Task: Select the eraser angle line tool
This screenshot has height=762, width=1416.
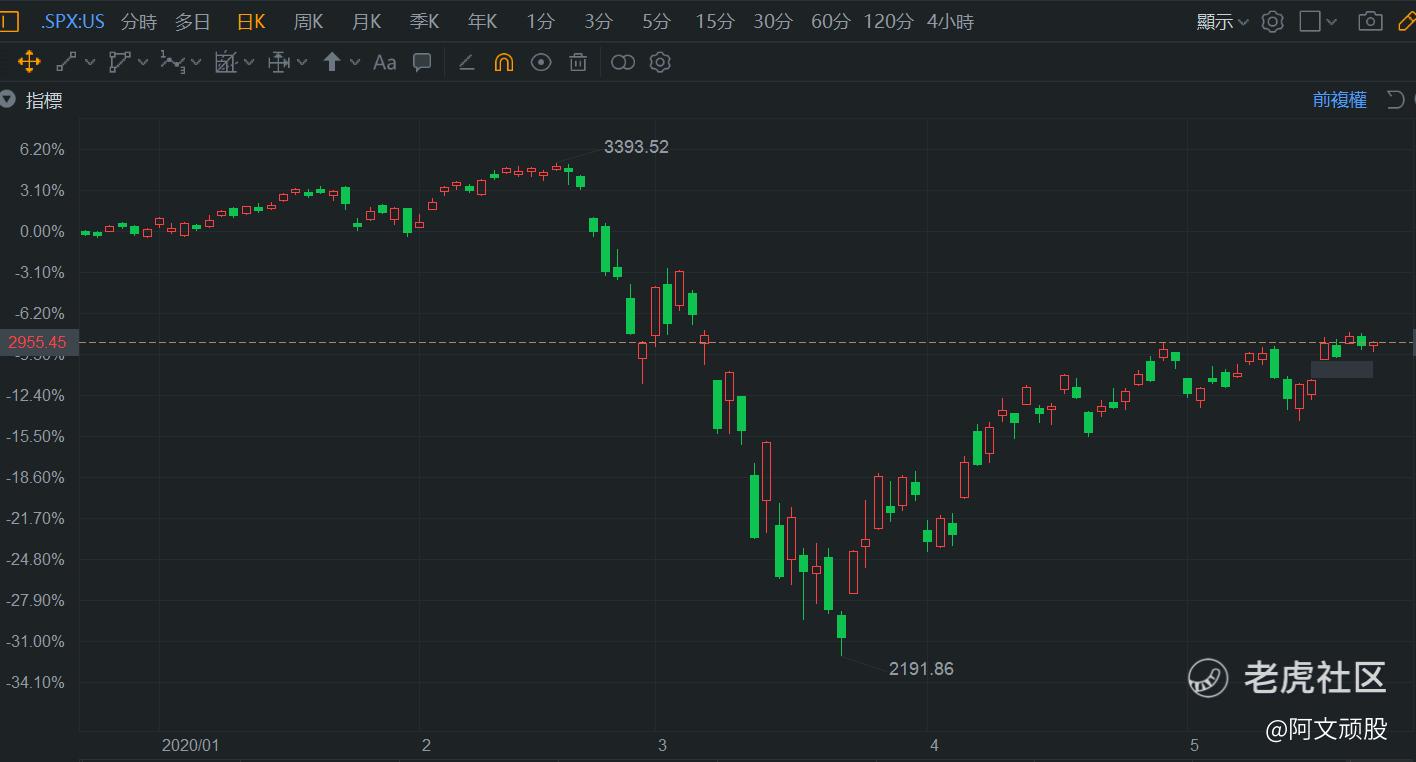Action: tap(466, 62)
